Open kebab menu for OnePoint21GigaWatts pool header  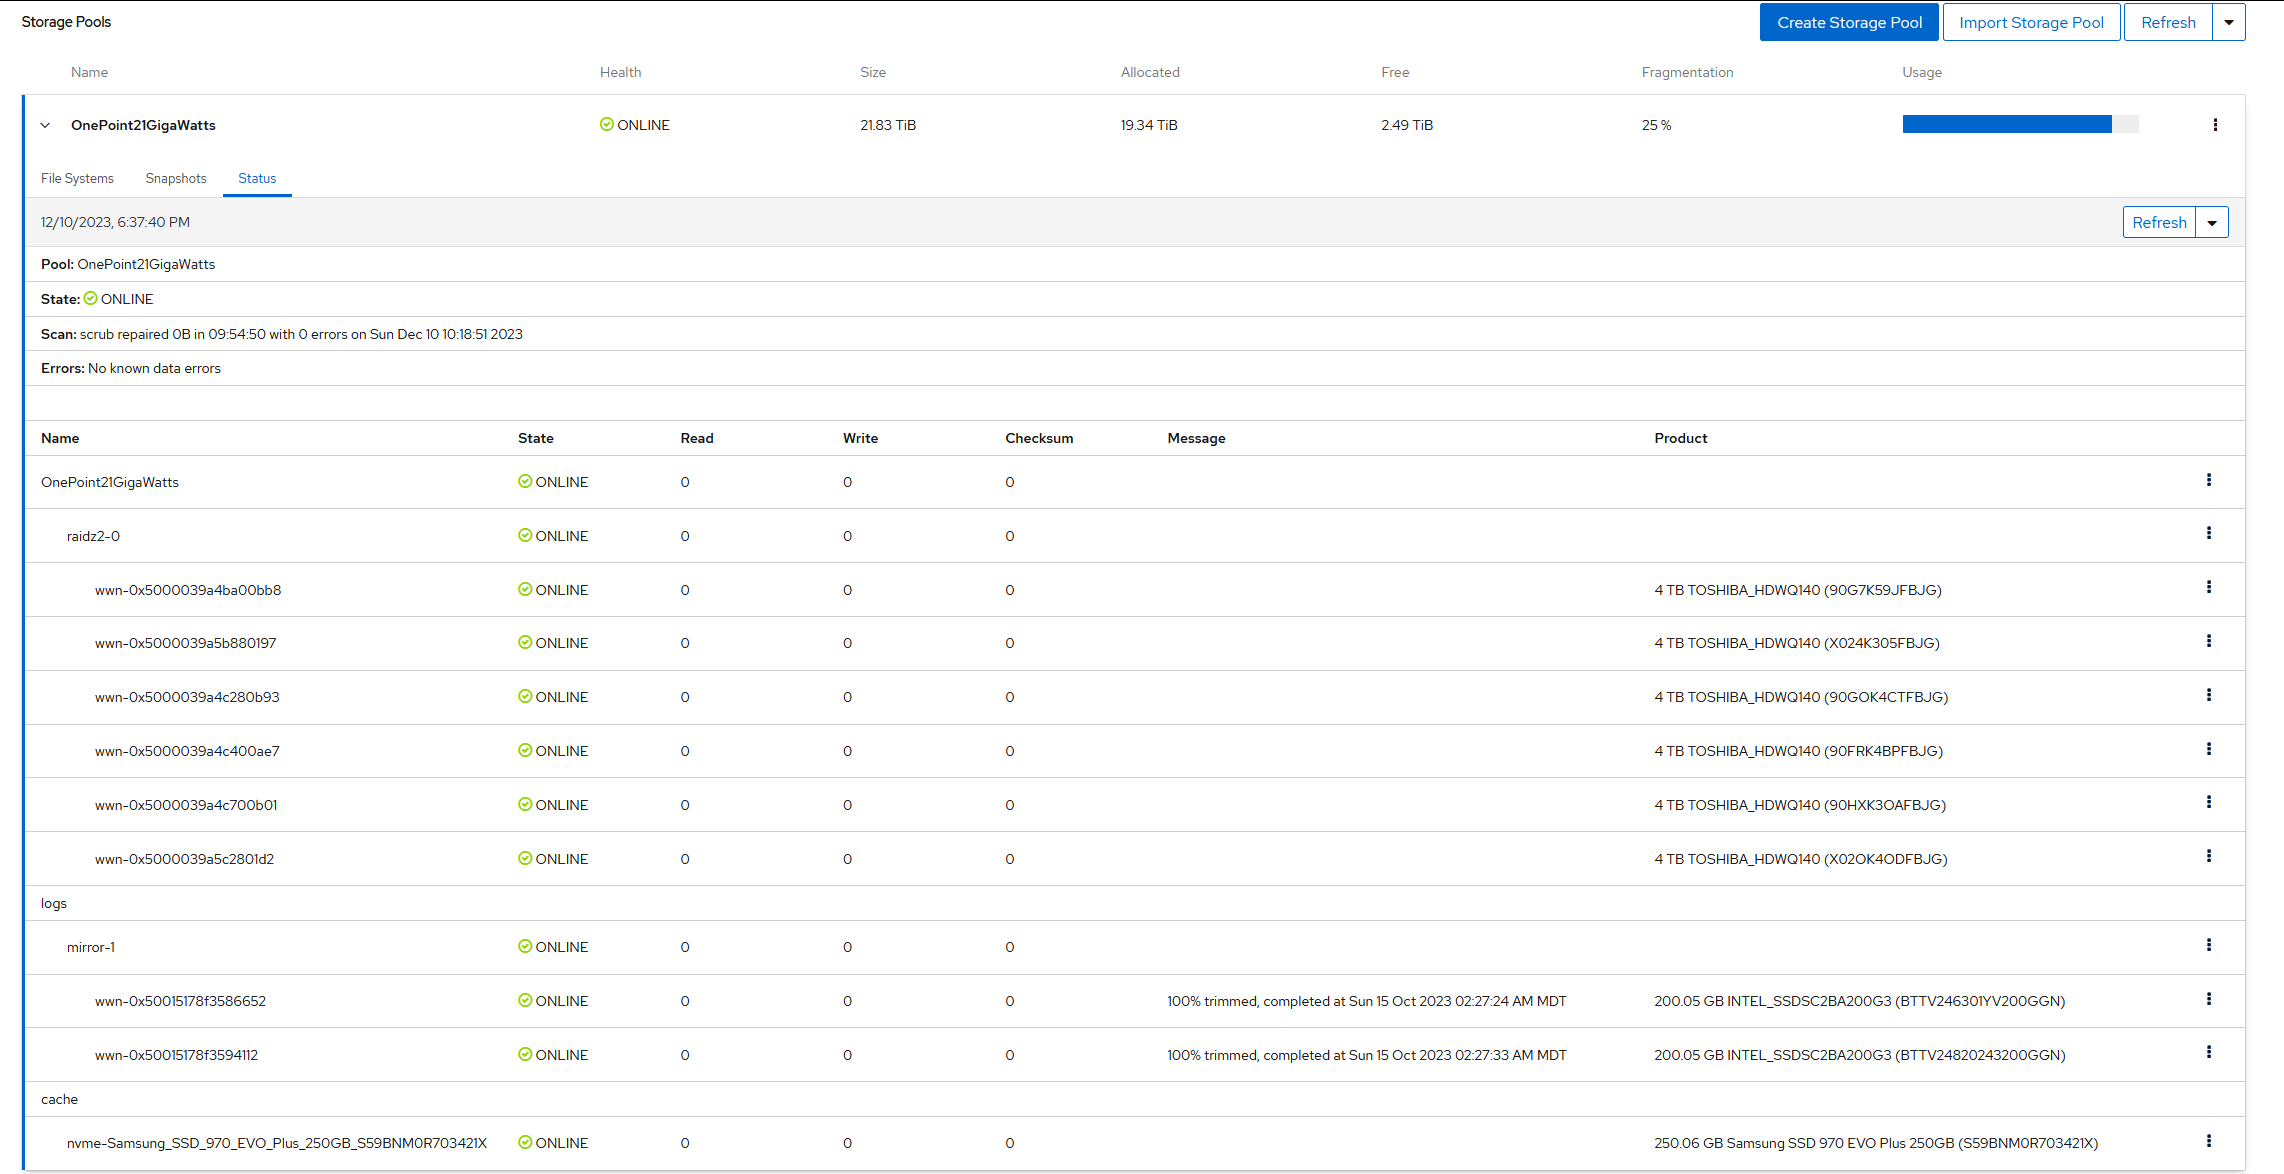point(2215,125)
